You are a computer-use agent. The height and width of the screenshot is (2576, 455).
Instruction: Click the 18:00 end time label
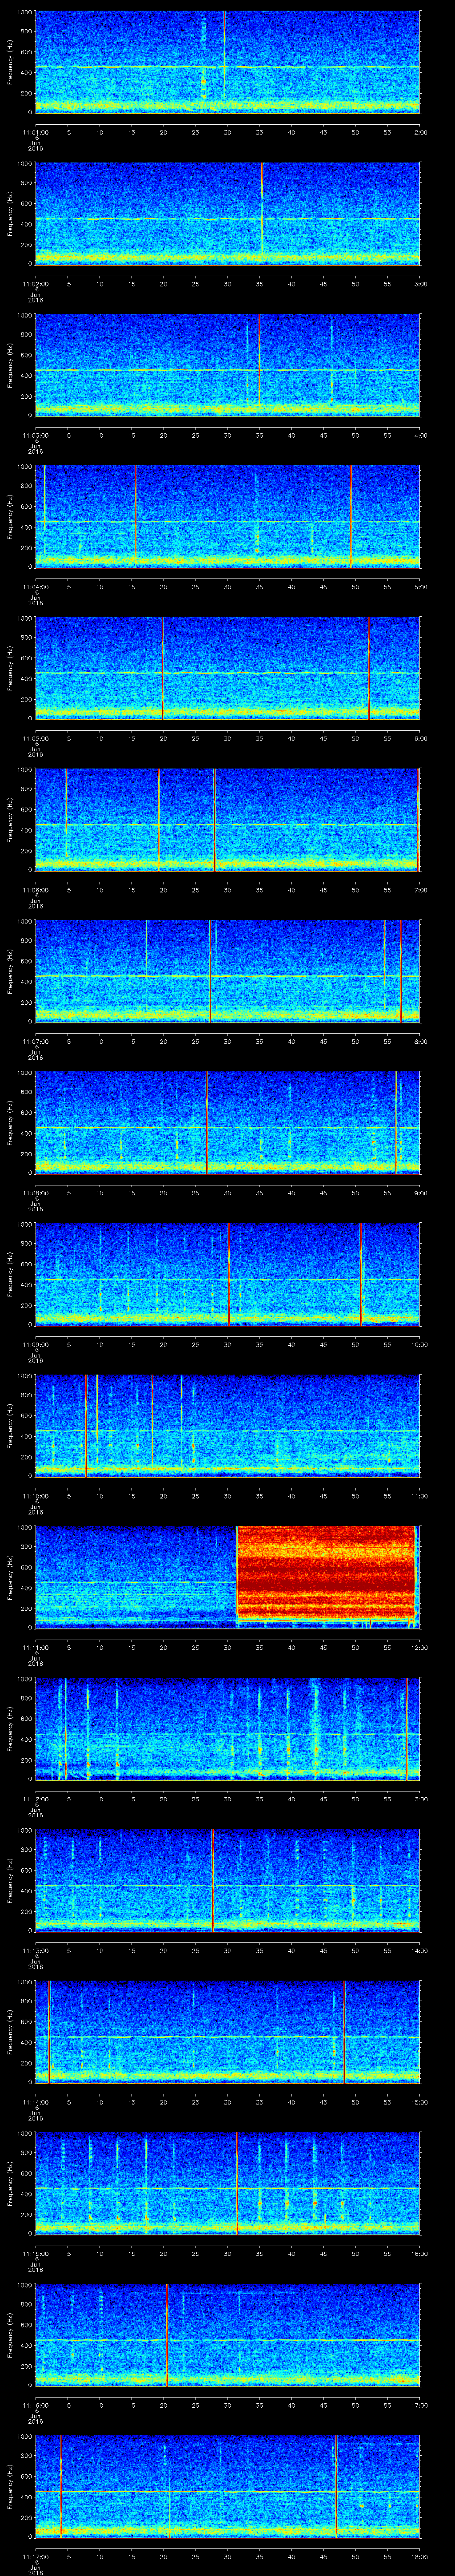pyautogui.click(x=419, y=2556)
